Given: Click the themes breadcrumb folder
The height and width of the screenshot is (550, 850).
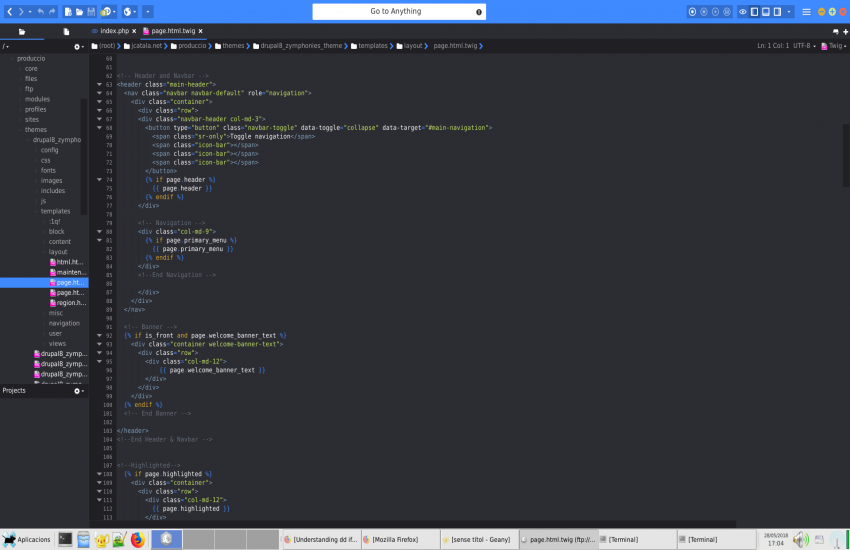Looking at the screenshot, I should pyautogui.click(x=229, y=46).
